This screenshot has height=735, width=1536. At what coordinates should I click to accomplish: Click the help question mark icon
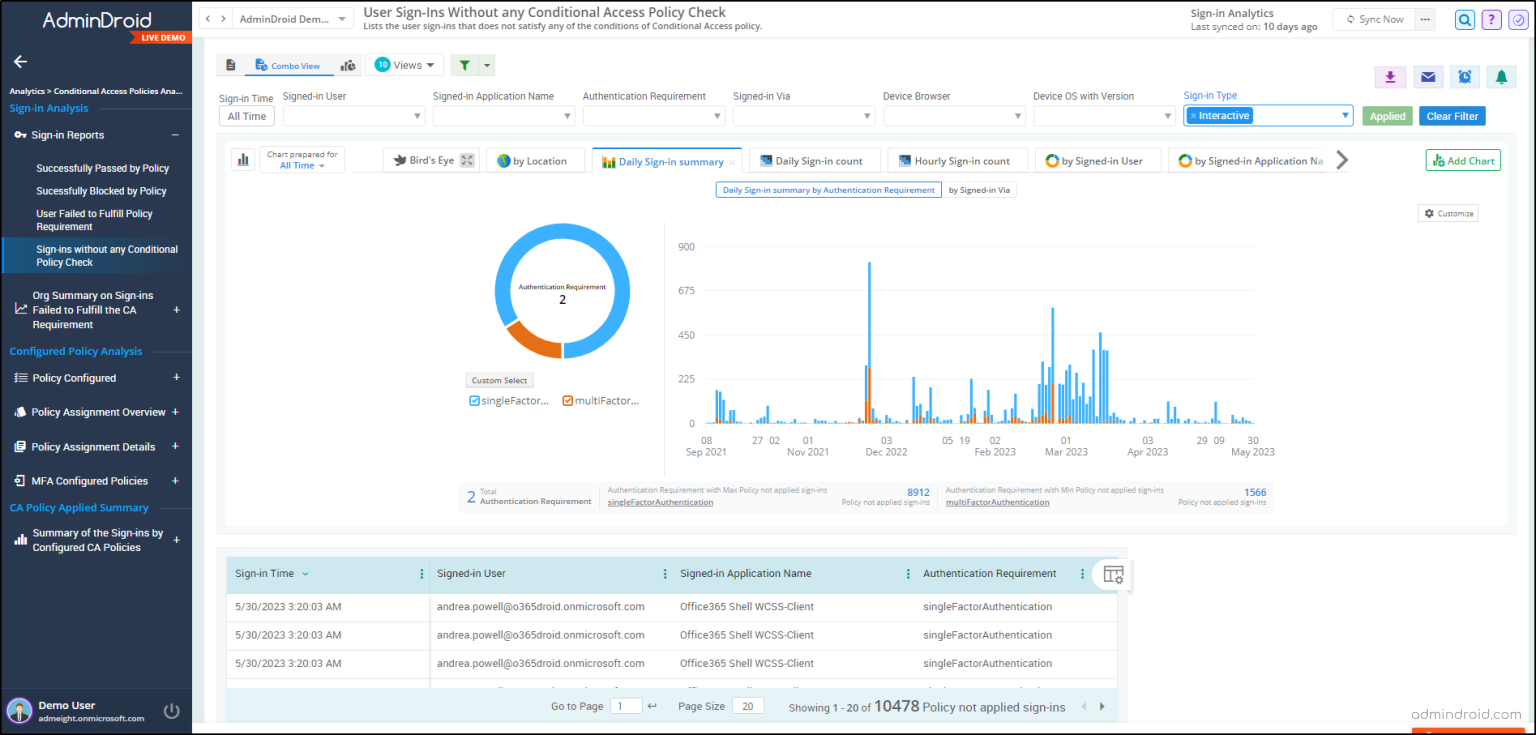pyautogui.click(x=1489, y=19)
